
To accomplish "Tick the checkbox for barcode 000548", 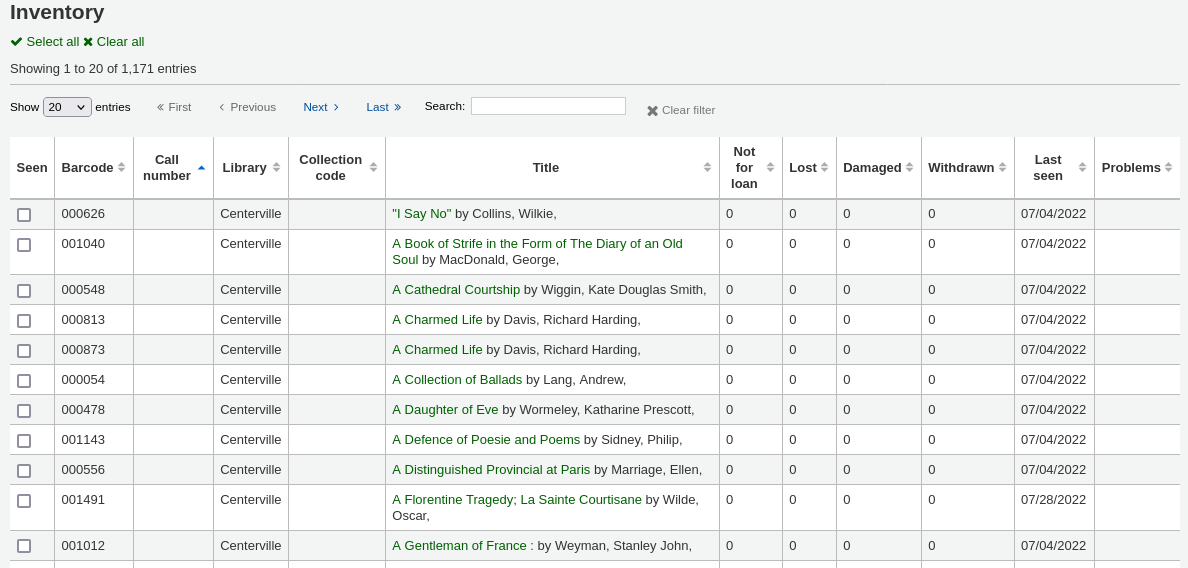I will pos(24,291).
